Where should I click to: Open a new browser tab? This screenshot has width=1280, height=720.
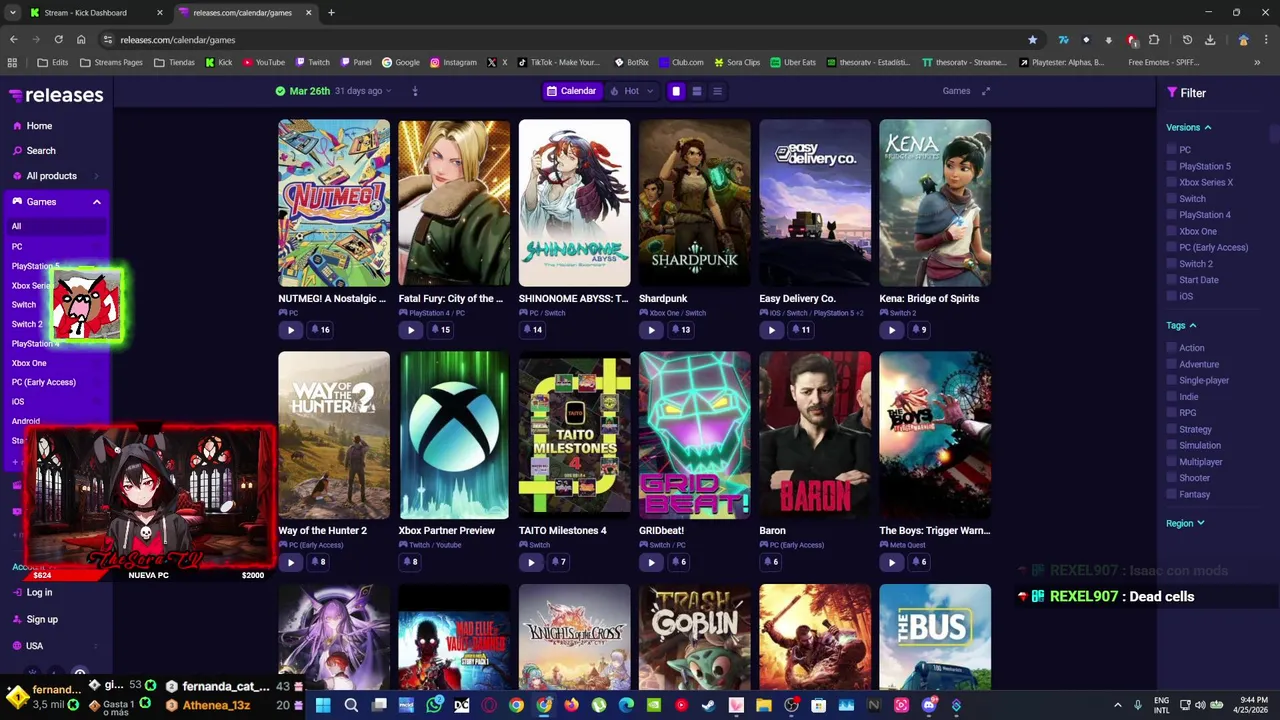(x=331, y=13)
